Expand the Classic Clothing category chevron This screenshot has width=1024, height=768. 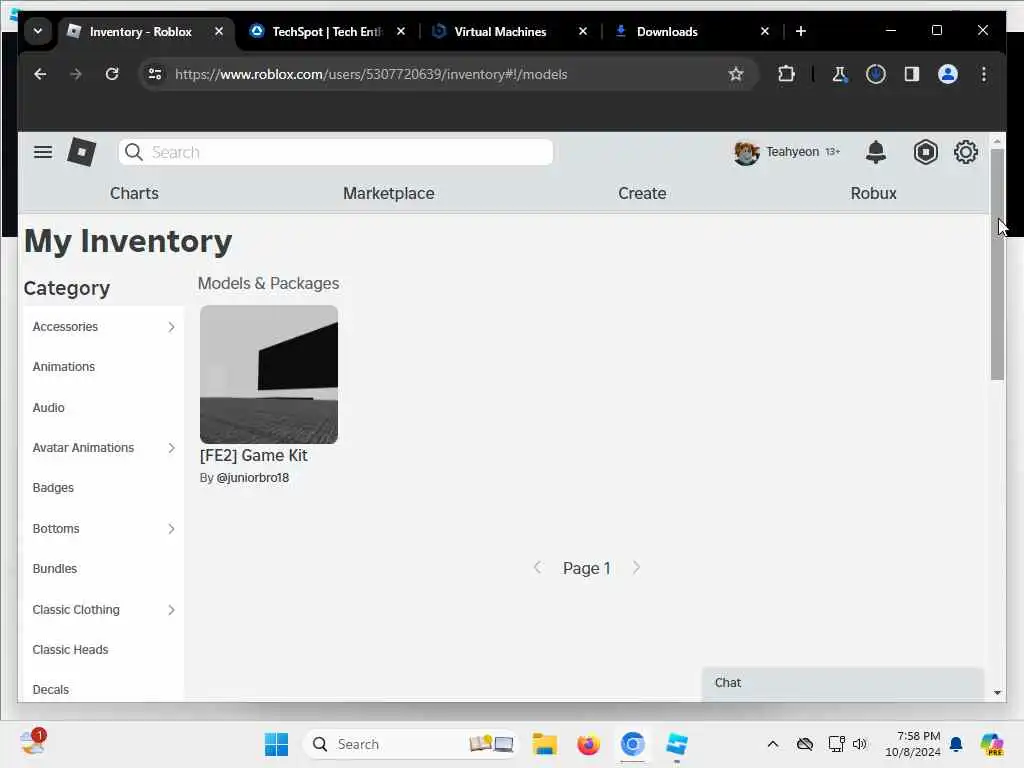click(x=171, y=610)
